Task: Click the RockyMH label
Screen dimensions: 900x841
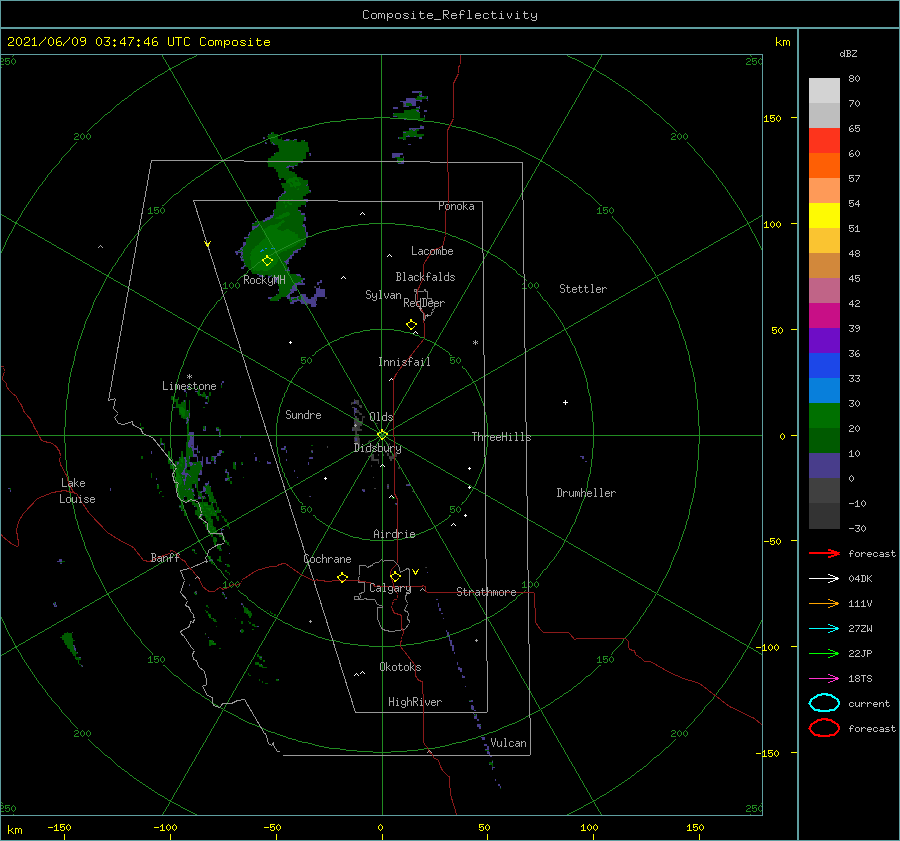Action: coord(264,280)
